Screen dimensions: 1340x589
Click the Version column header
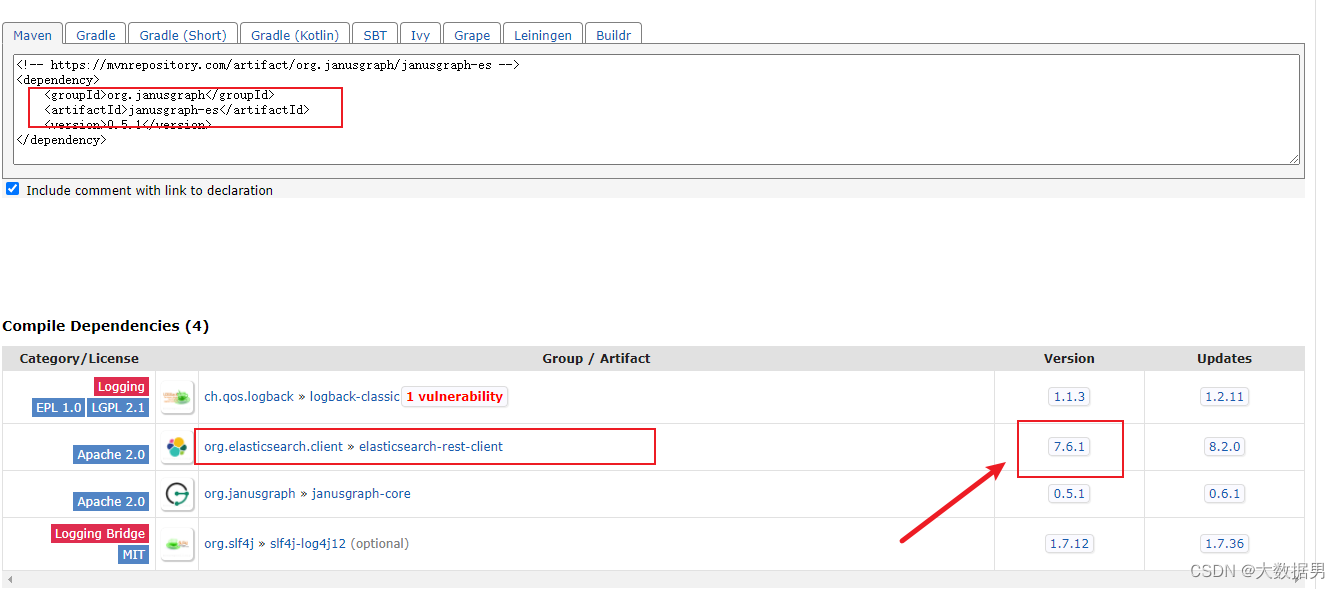click(1069, 358)
